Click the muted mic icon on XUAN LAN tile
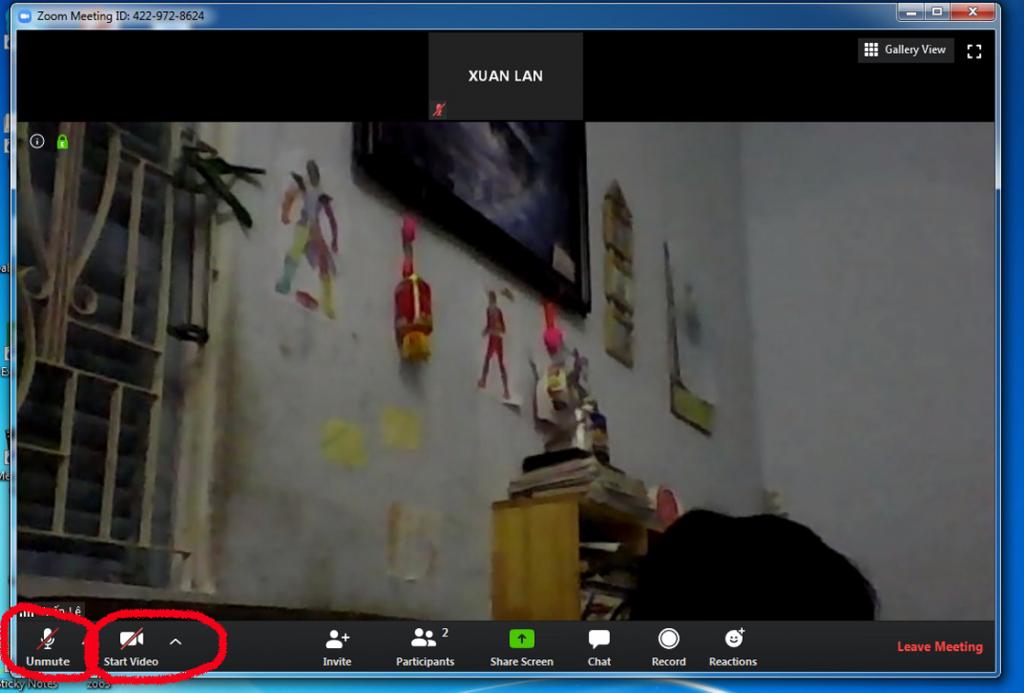The width and height of the screenshot is (1024, 693). tap(438, 109)
